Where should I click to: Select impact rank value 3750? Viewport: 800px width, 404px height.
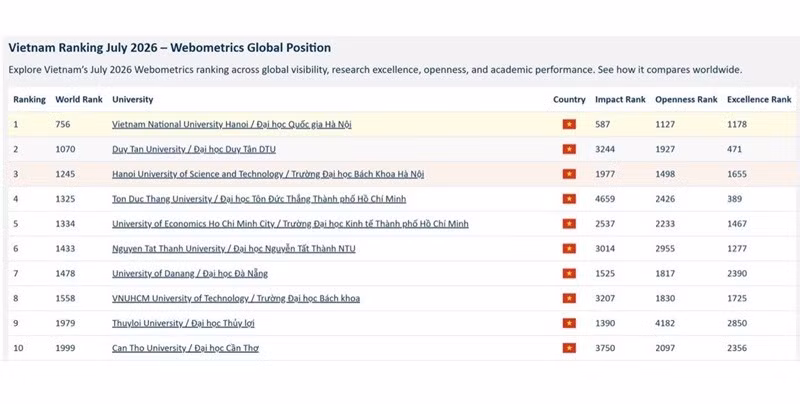605,348
